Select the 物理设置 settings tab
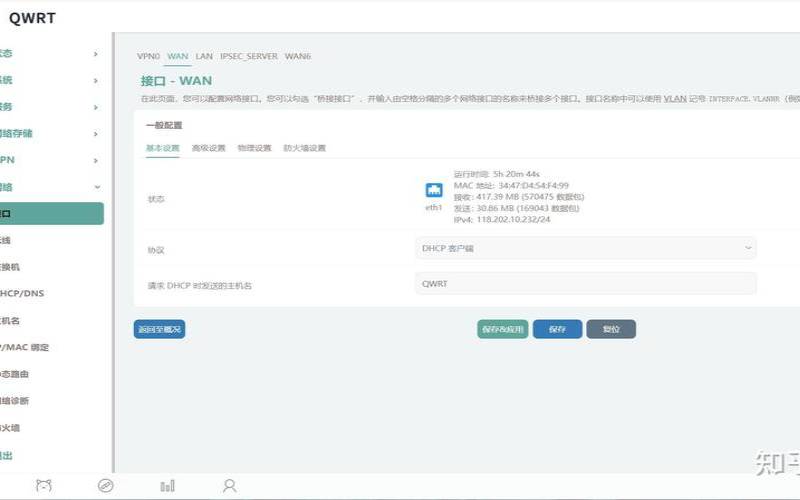This screenshot has height=500, width=800. (x=255, y=148)
